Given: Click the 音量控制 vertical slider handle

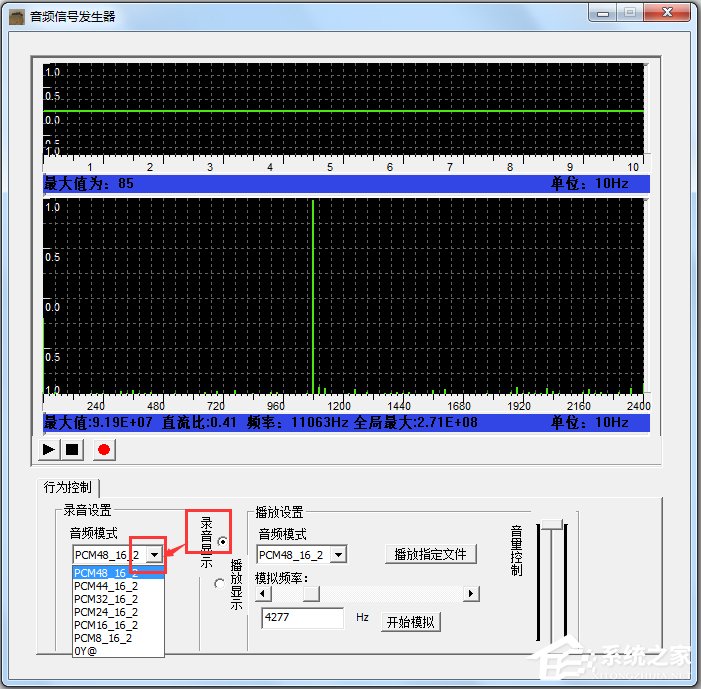Looking at the screenshot, I should click(x=551, y=525).
